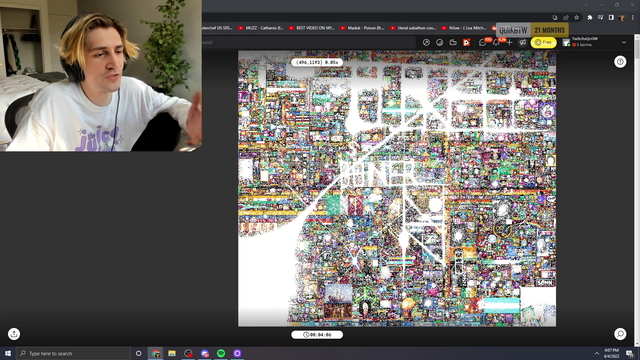Viewport: 640px width, 360px height.
Task: Click the r/place share upload button
Action: tap(14, 334)
